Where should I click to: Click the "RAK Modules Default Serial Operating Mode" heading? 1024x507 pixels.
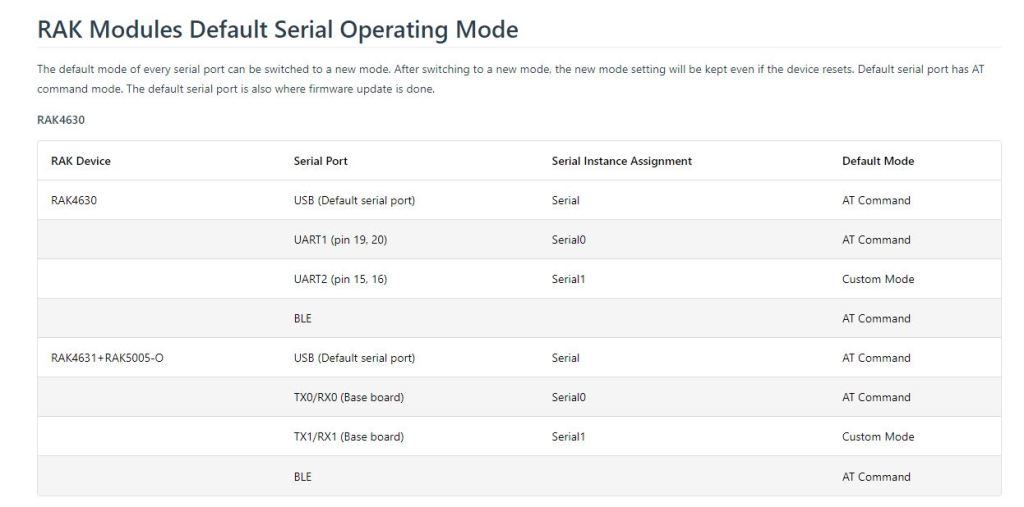pos(278,30)
